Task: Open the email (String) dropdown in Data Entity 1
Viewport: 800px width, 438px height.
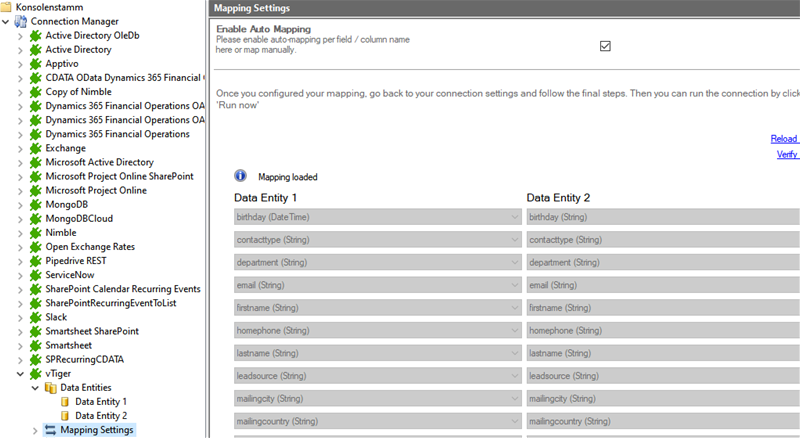Action: 515,285
